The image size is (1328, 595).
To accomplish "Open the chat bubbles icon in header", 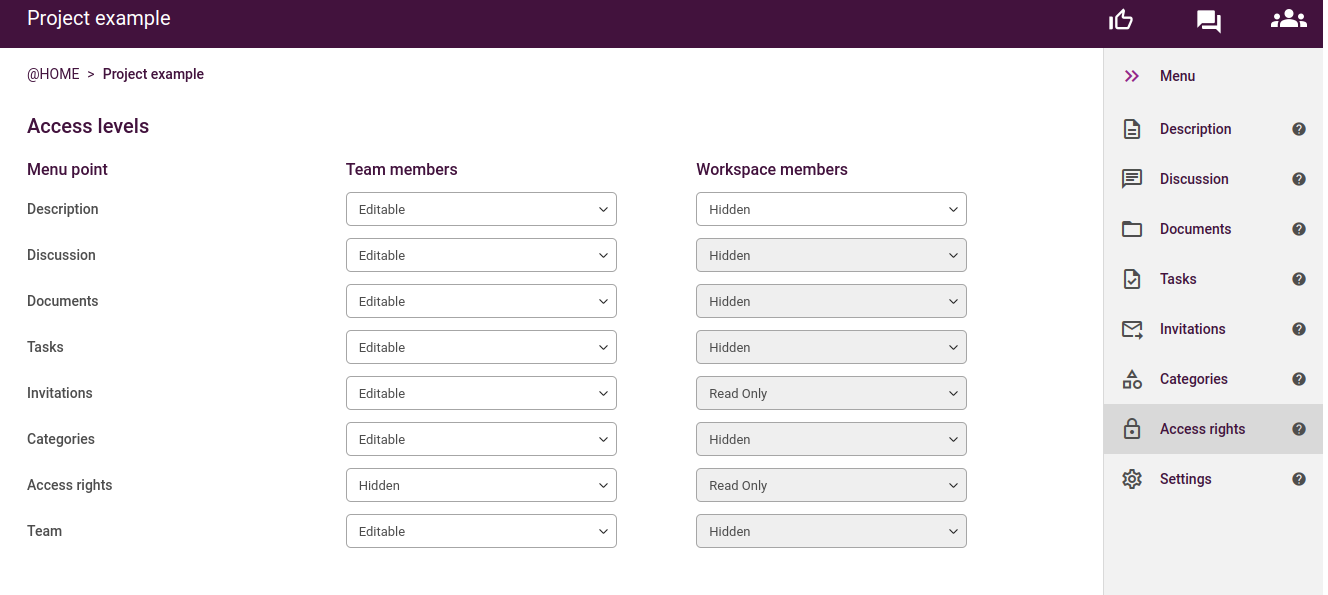I will pyautogui.click(x=1209, y=21).
